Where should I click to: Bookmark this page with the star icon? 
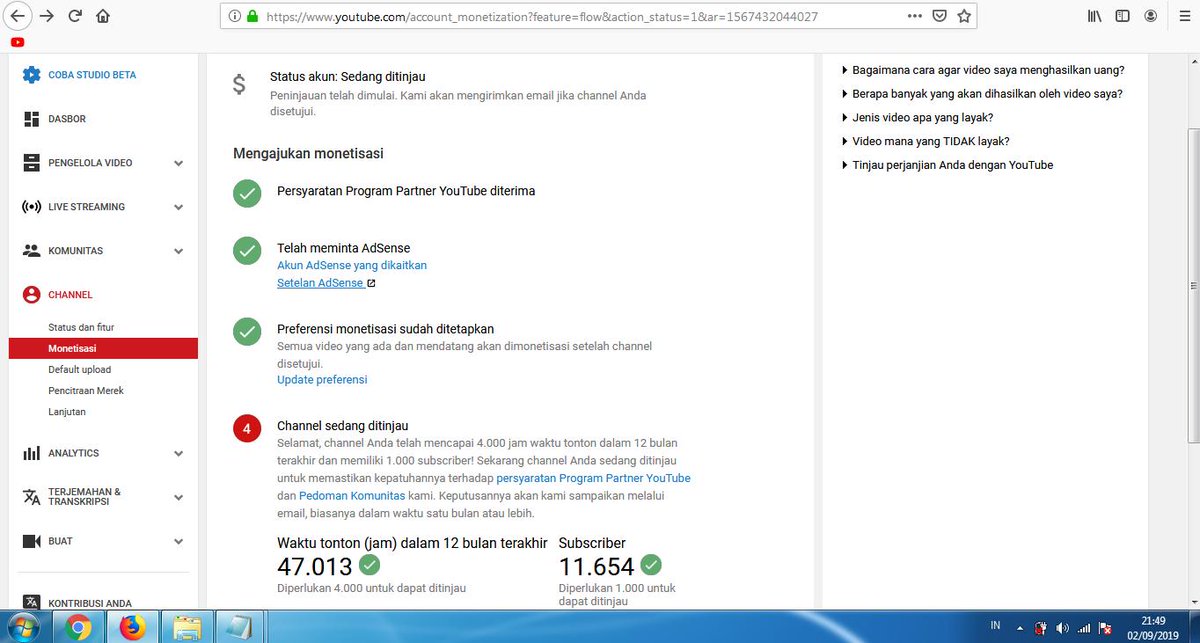coord(964,17)
